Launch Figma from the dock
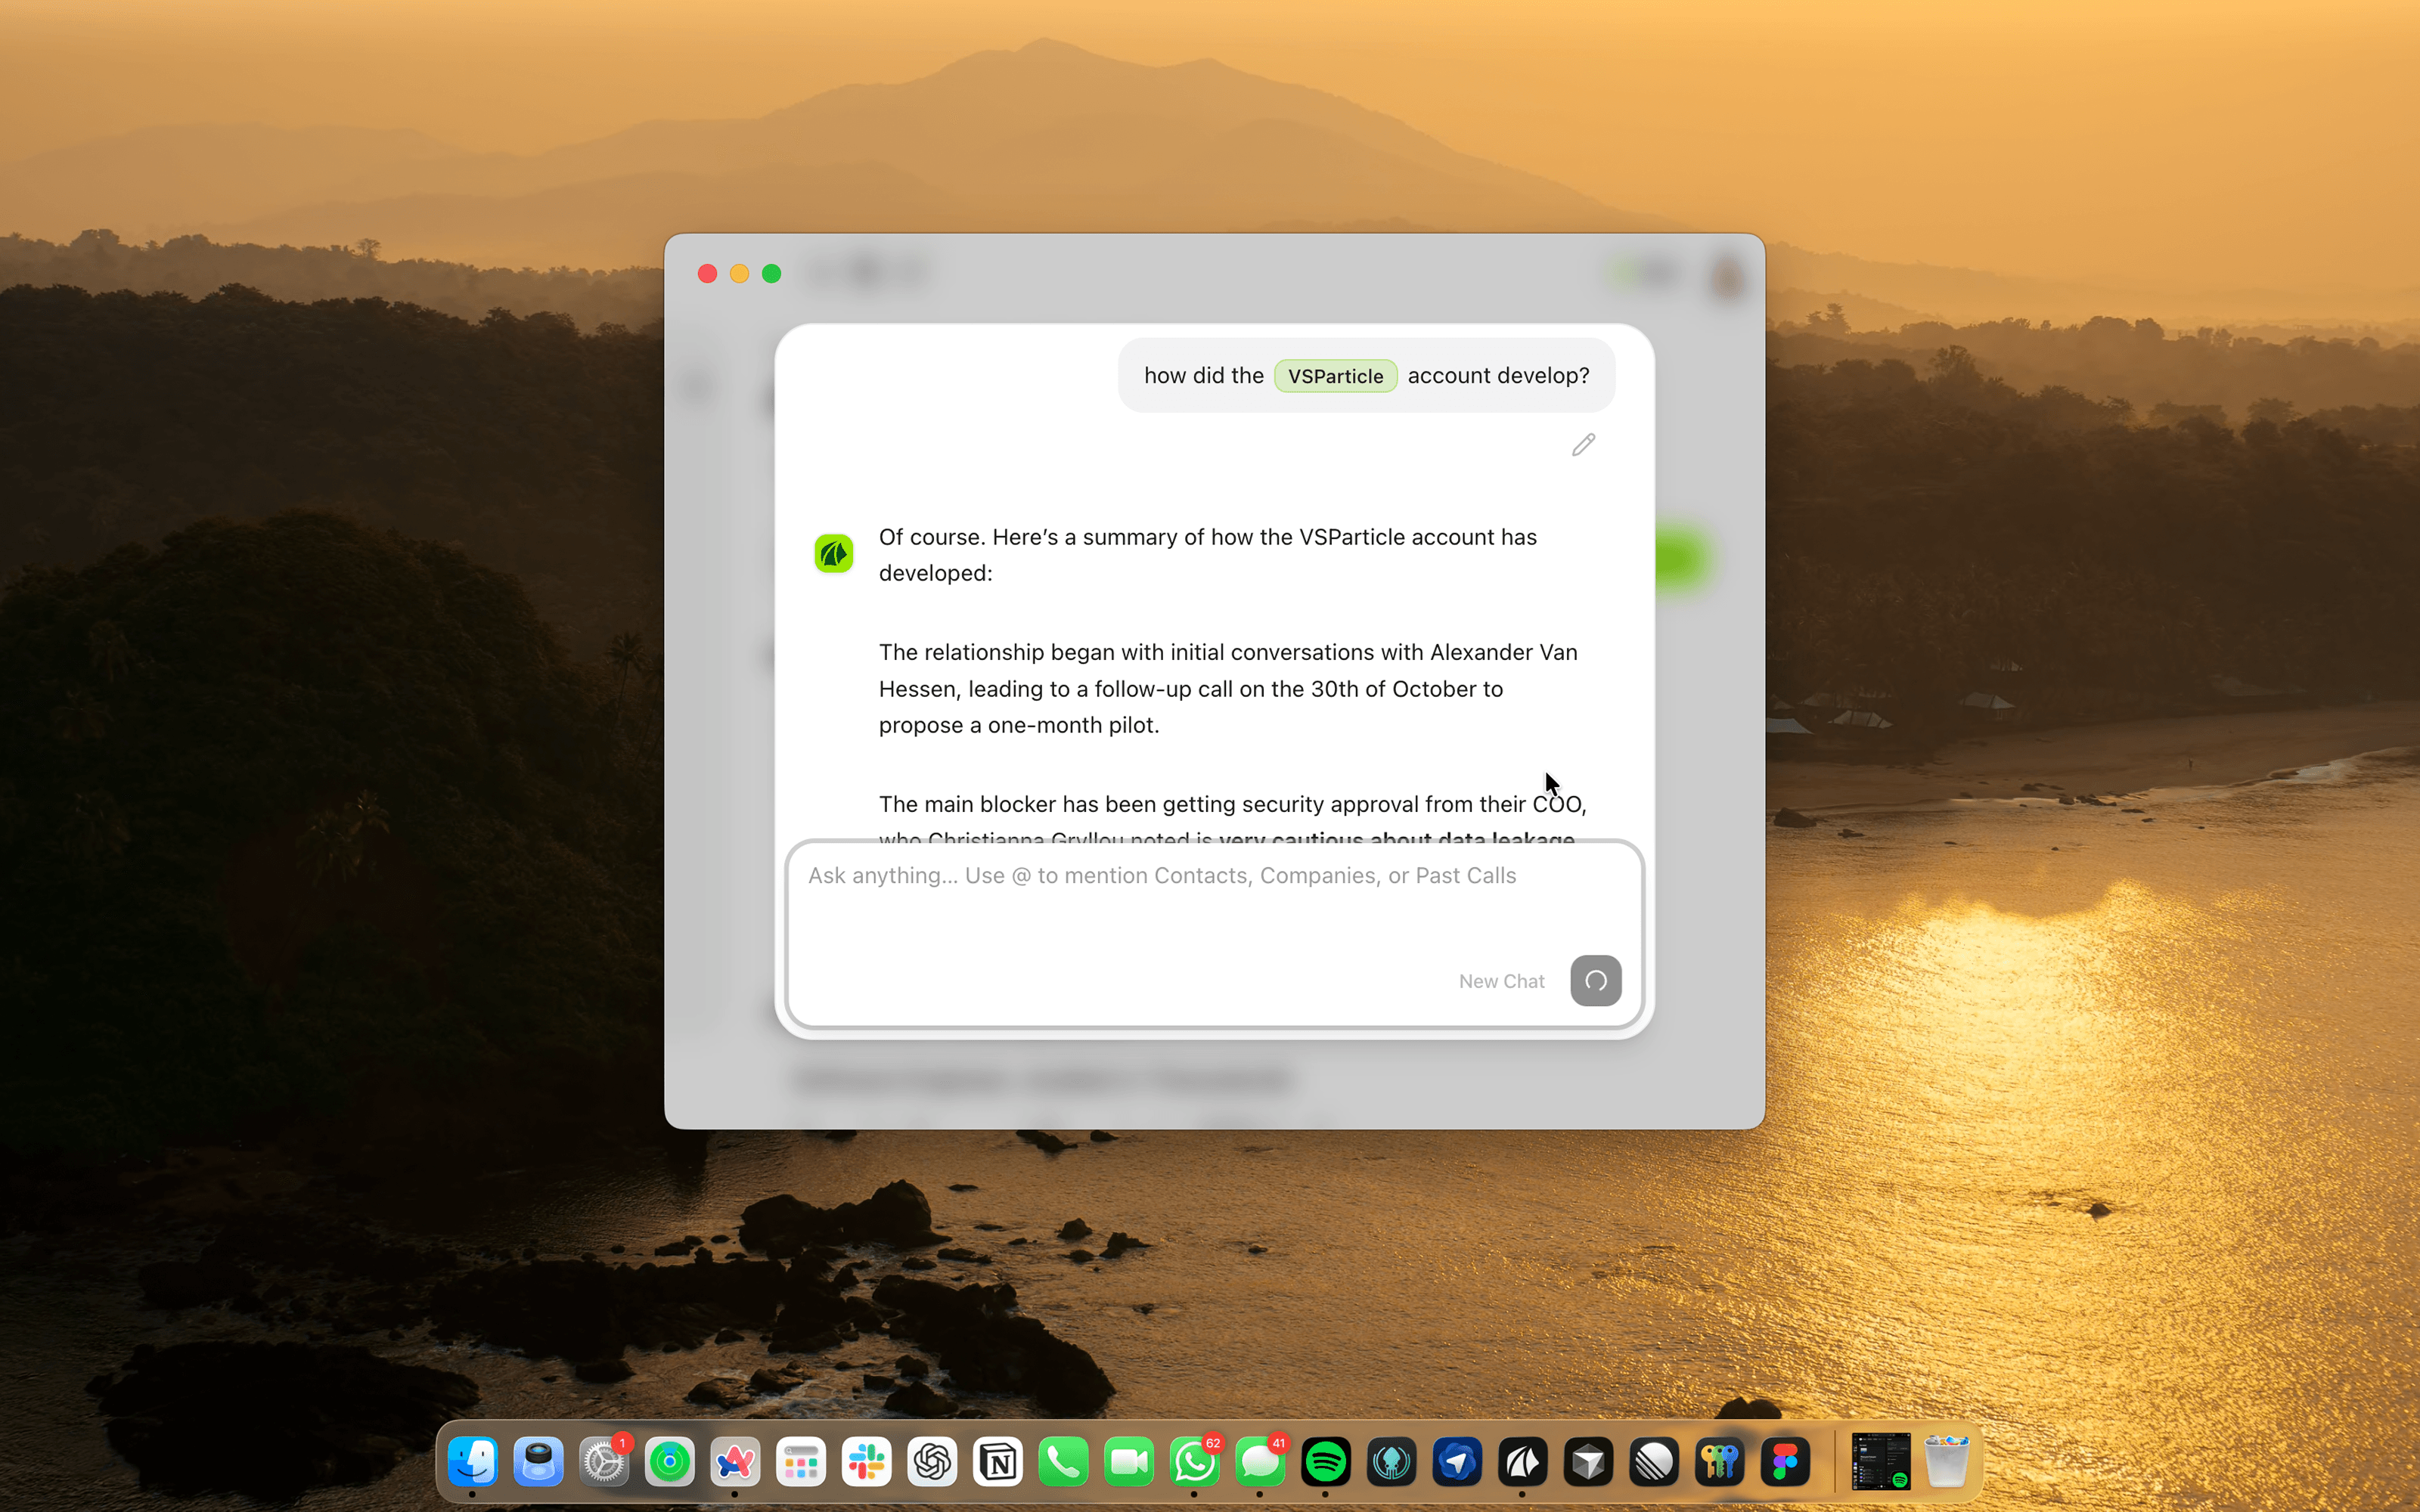 pos(1785,1463)
